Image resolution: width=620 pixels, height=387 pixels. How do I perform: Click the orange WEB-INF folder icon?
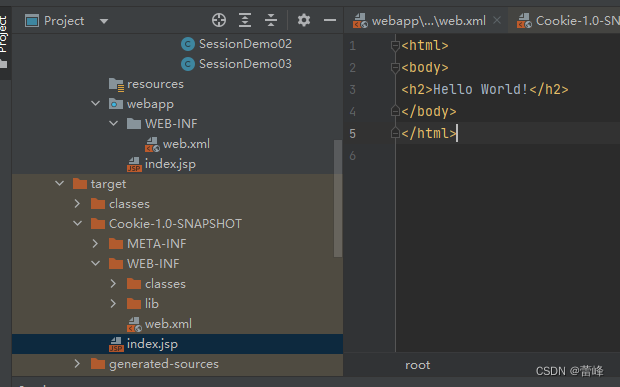tap(116, 264)
